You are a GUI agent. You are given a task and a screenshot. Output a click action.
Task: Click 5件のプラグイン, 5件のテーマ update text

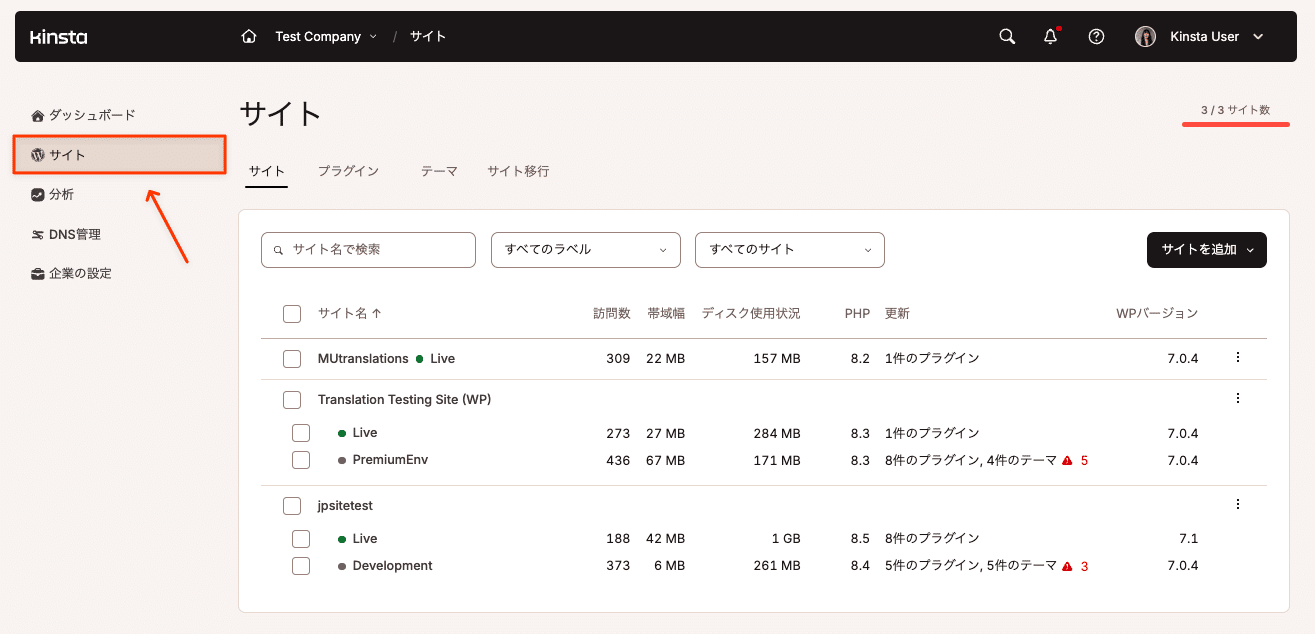pos(970,566)
